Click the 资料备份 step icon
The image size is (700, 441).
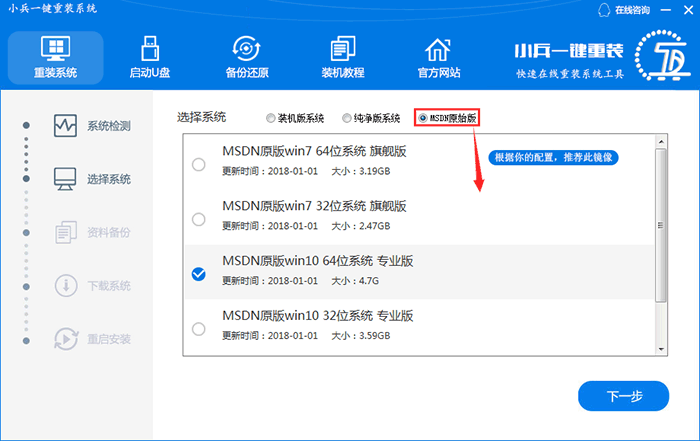(66, 232)
